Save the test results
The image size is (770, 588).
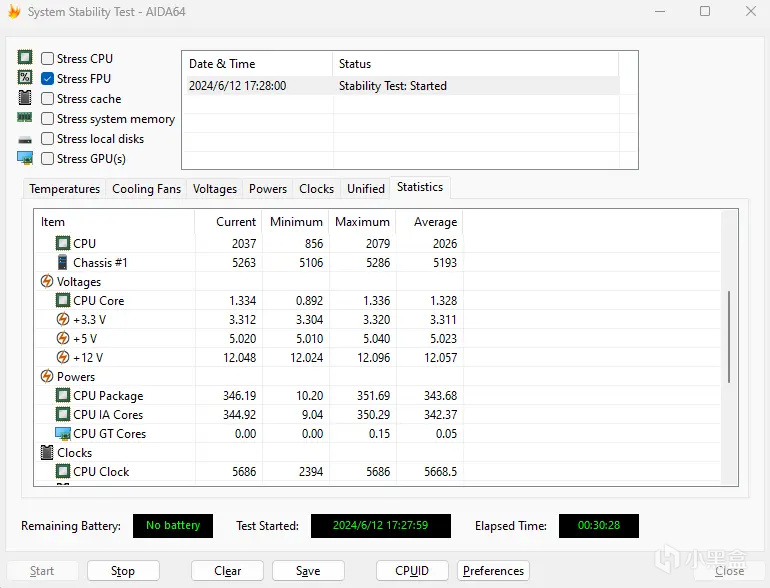(308, 571)
